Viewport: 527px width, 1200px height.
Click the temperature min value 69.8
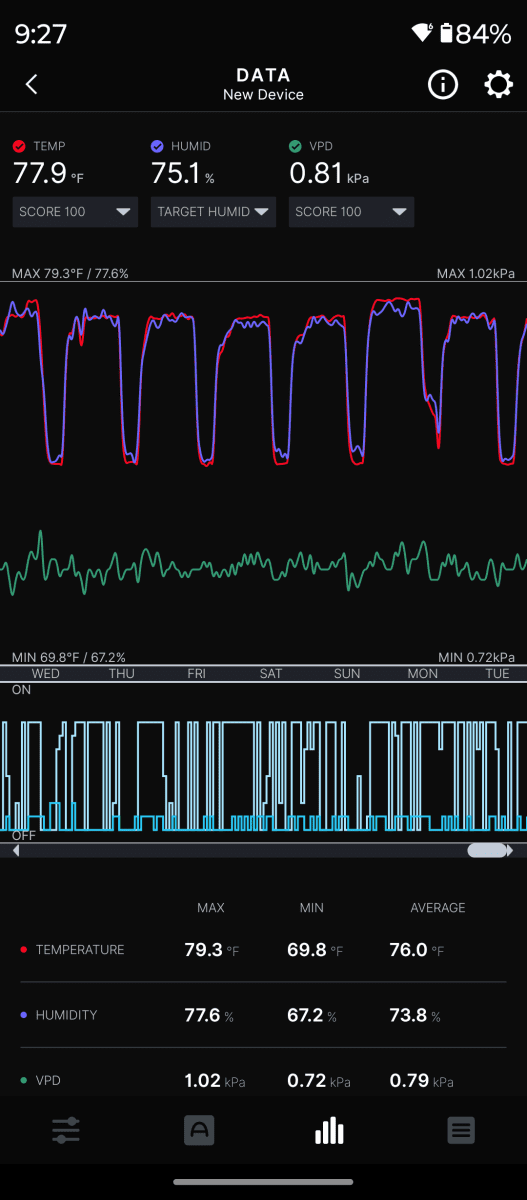click(x=306, y=950)
